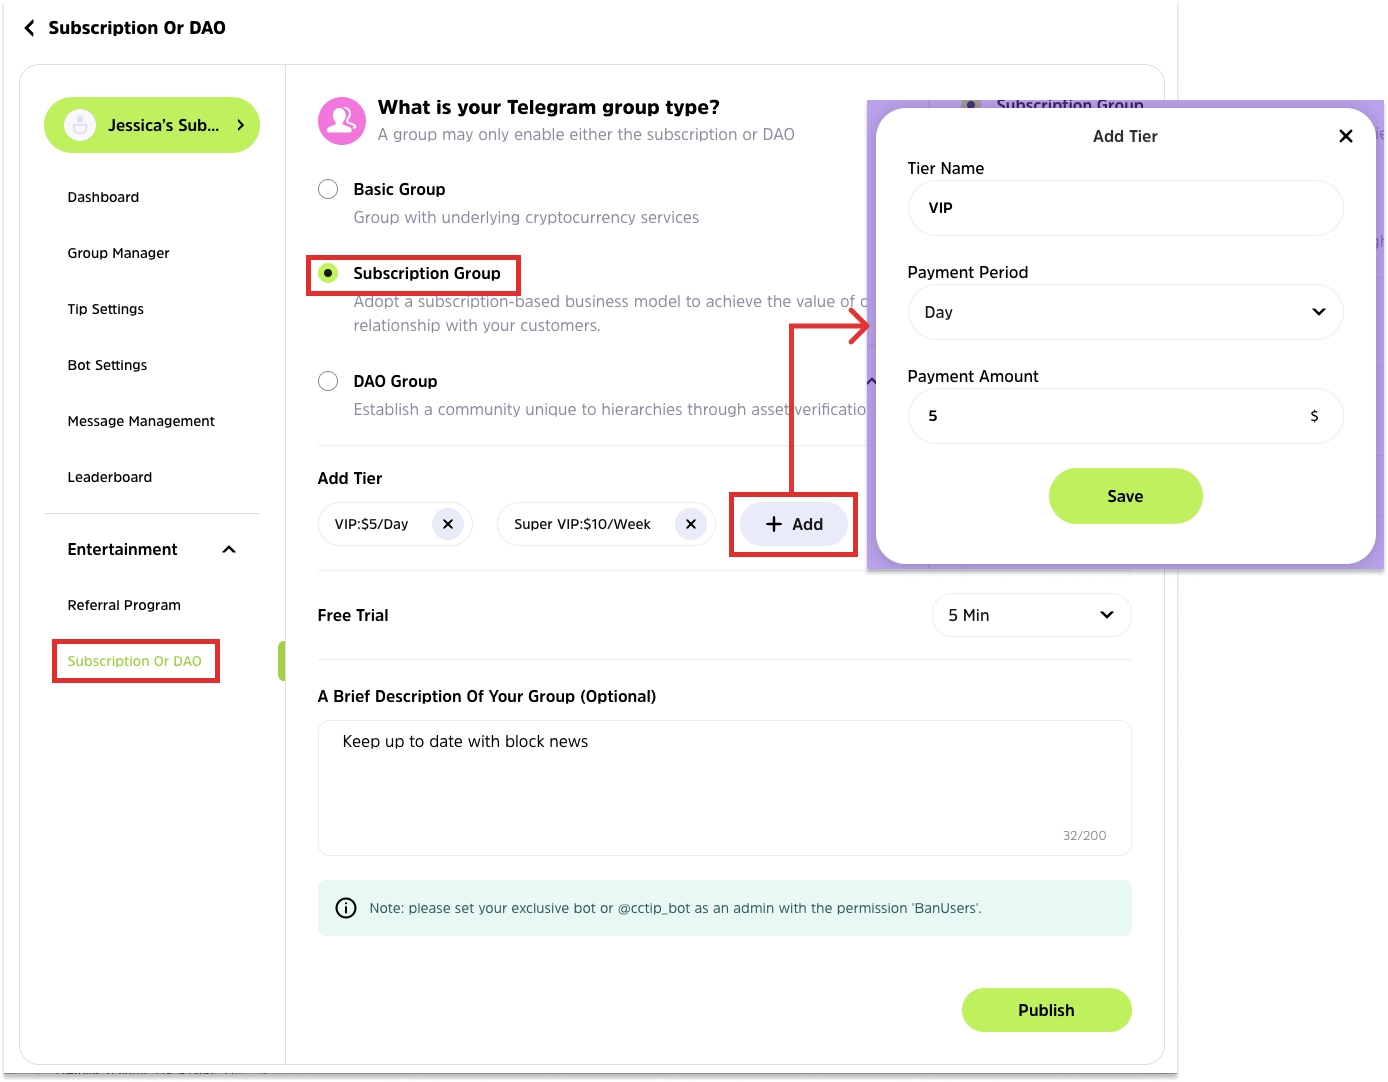
Task: Click the Save button in Add Tier
Action: tap(1125, 496)
